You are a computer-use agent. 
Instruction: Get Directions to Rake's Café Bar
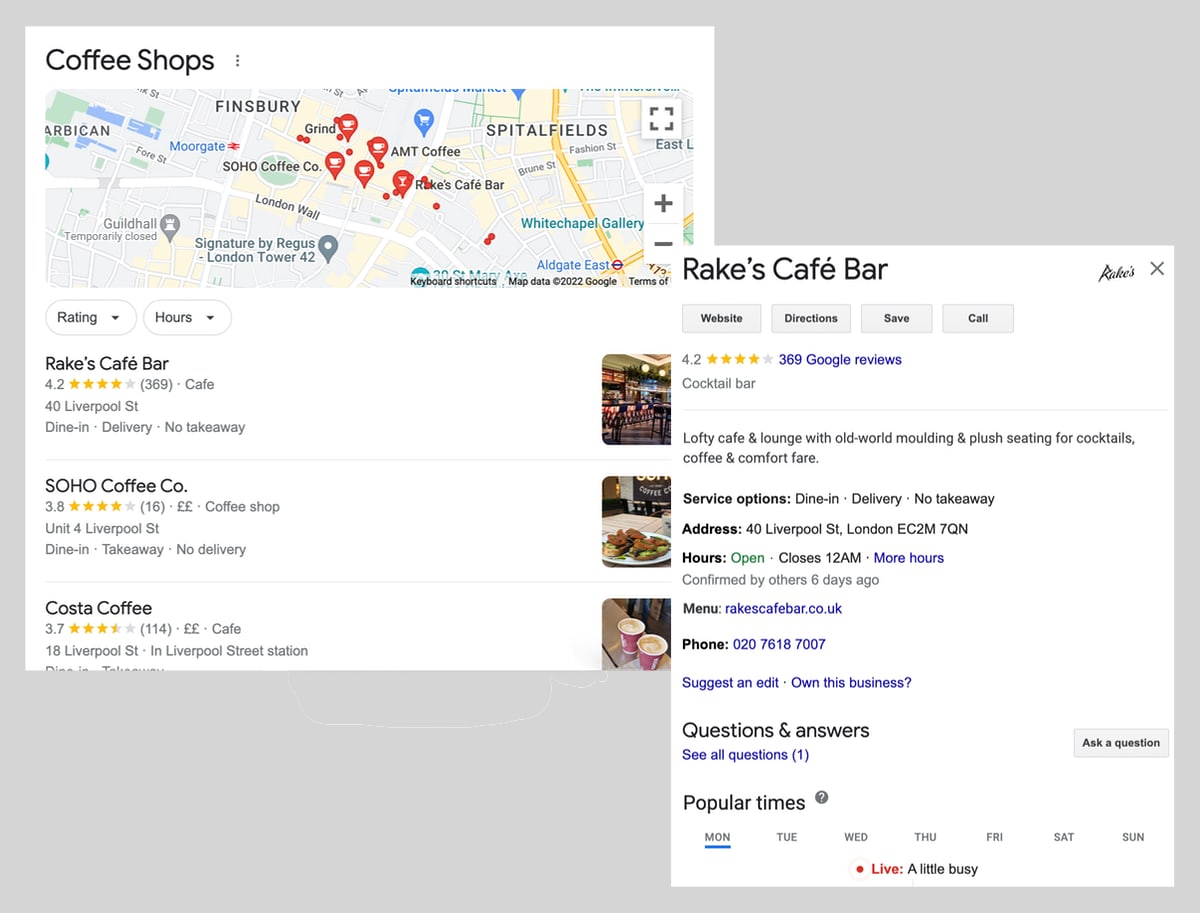pyautogui.click(x=811, y=318)
